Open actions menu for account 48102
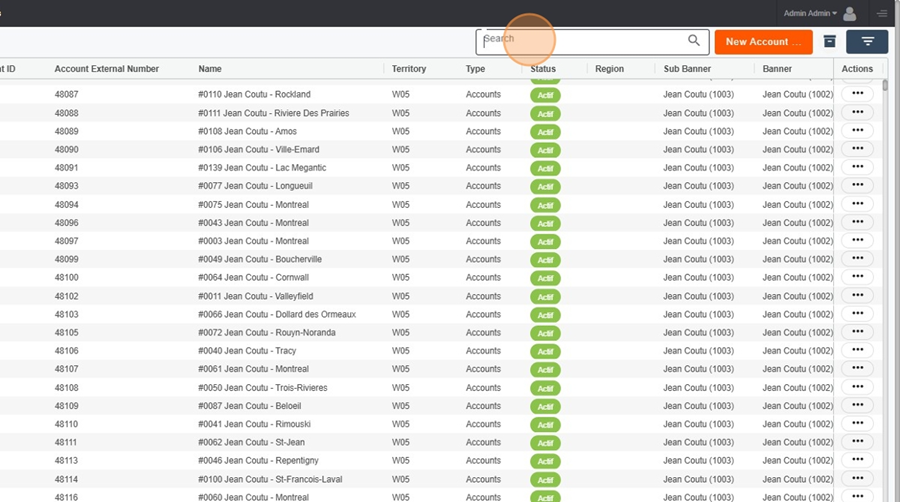This screenshot has width=900, height=502. pyautogui.click(x=858, y=295)
